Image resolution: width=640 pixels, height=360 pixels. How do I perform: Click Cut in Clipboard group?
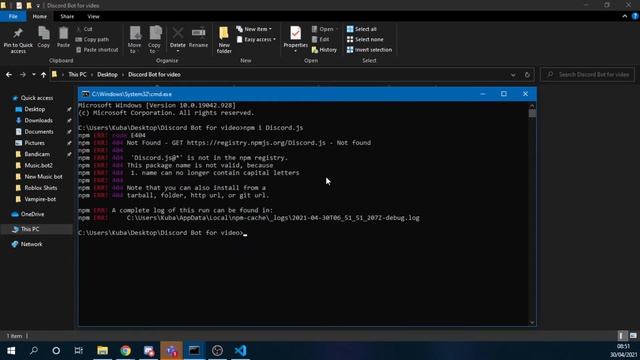pos(84,29)
